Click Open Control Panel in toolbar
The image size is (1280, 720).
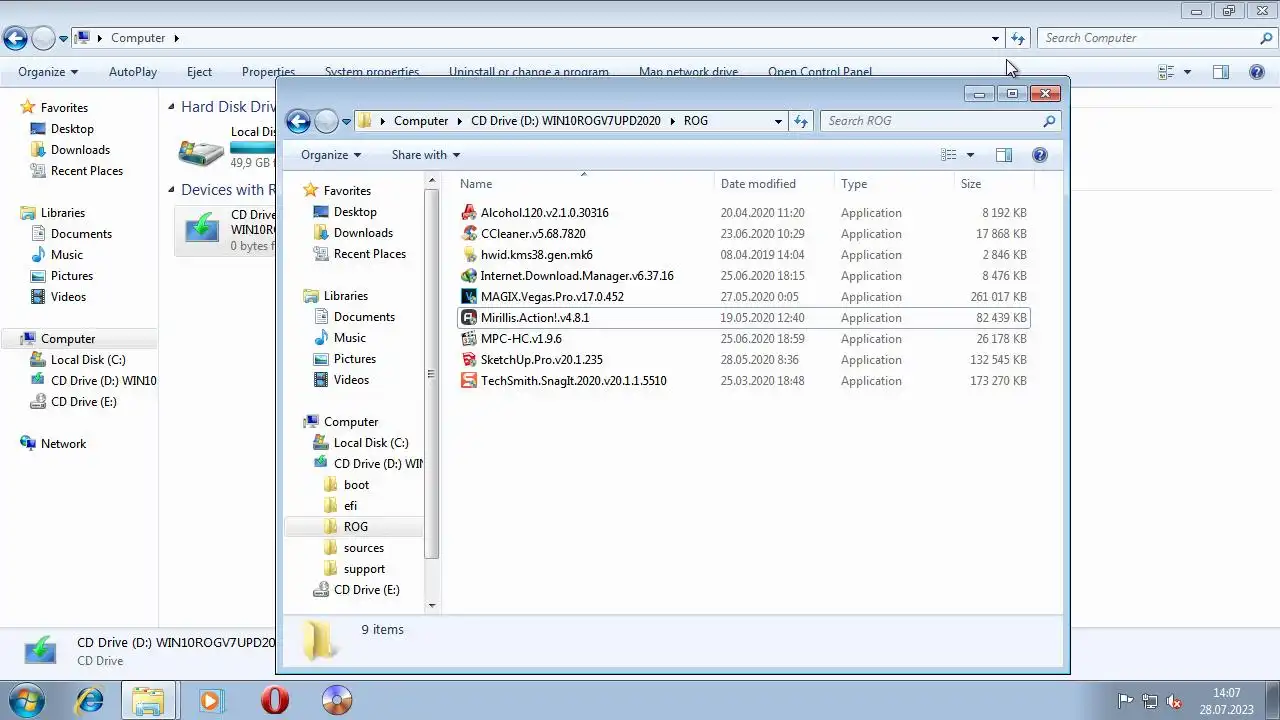[820, 72]
